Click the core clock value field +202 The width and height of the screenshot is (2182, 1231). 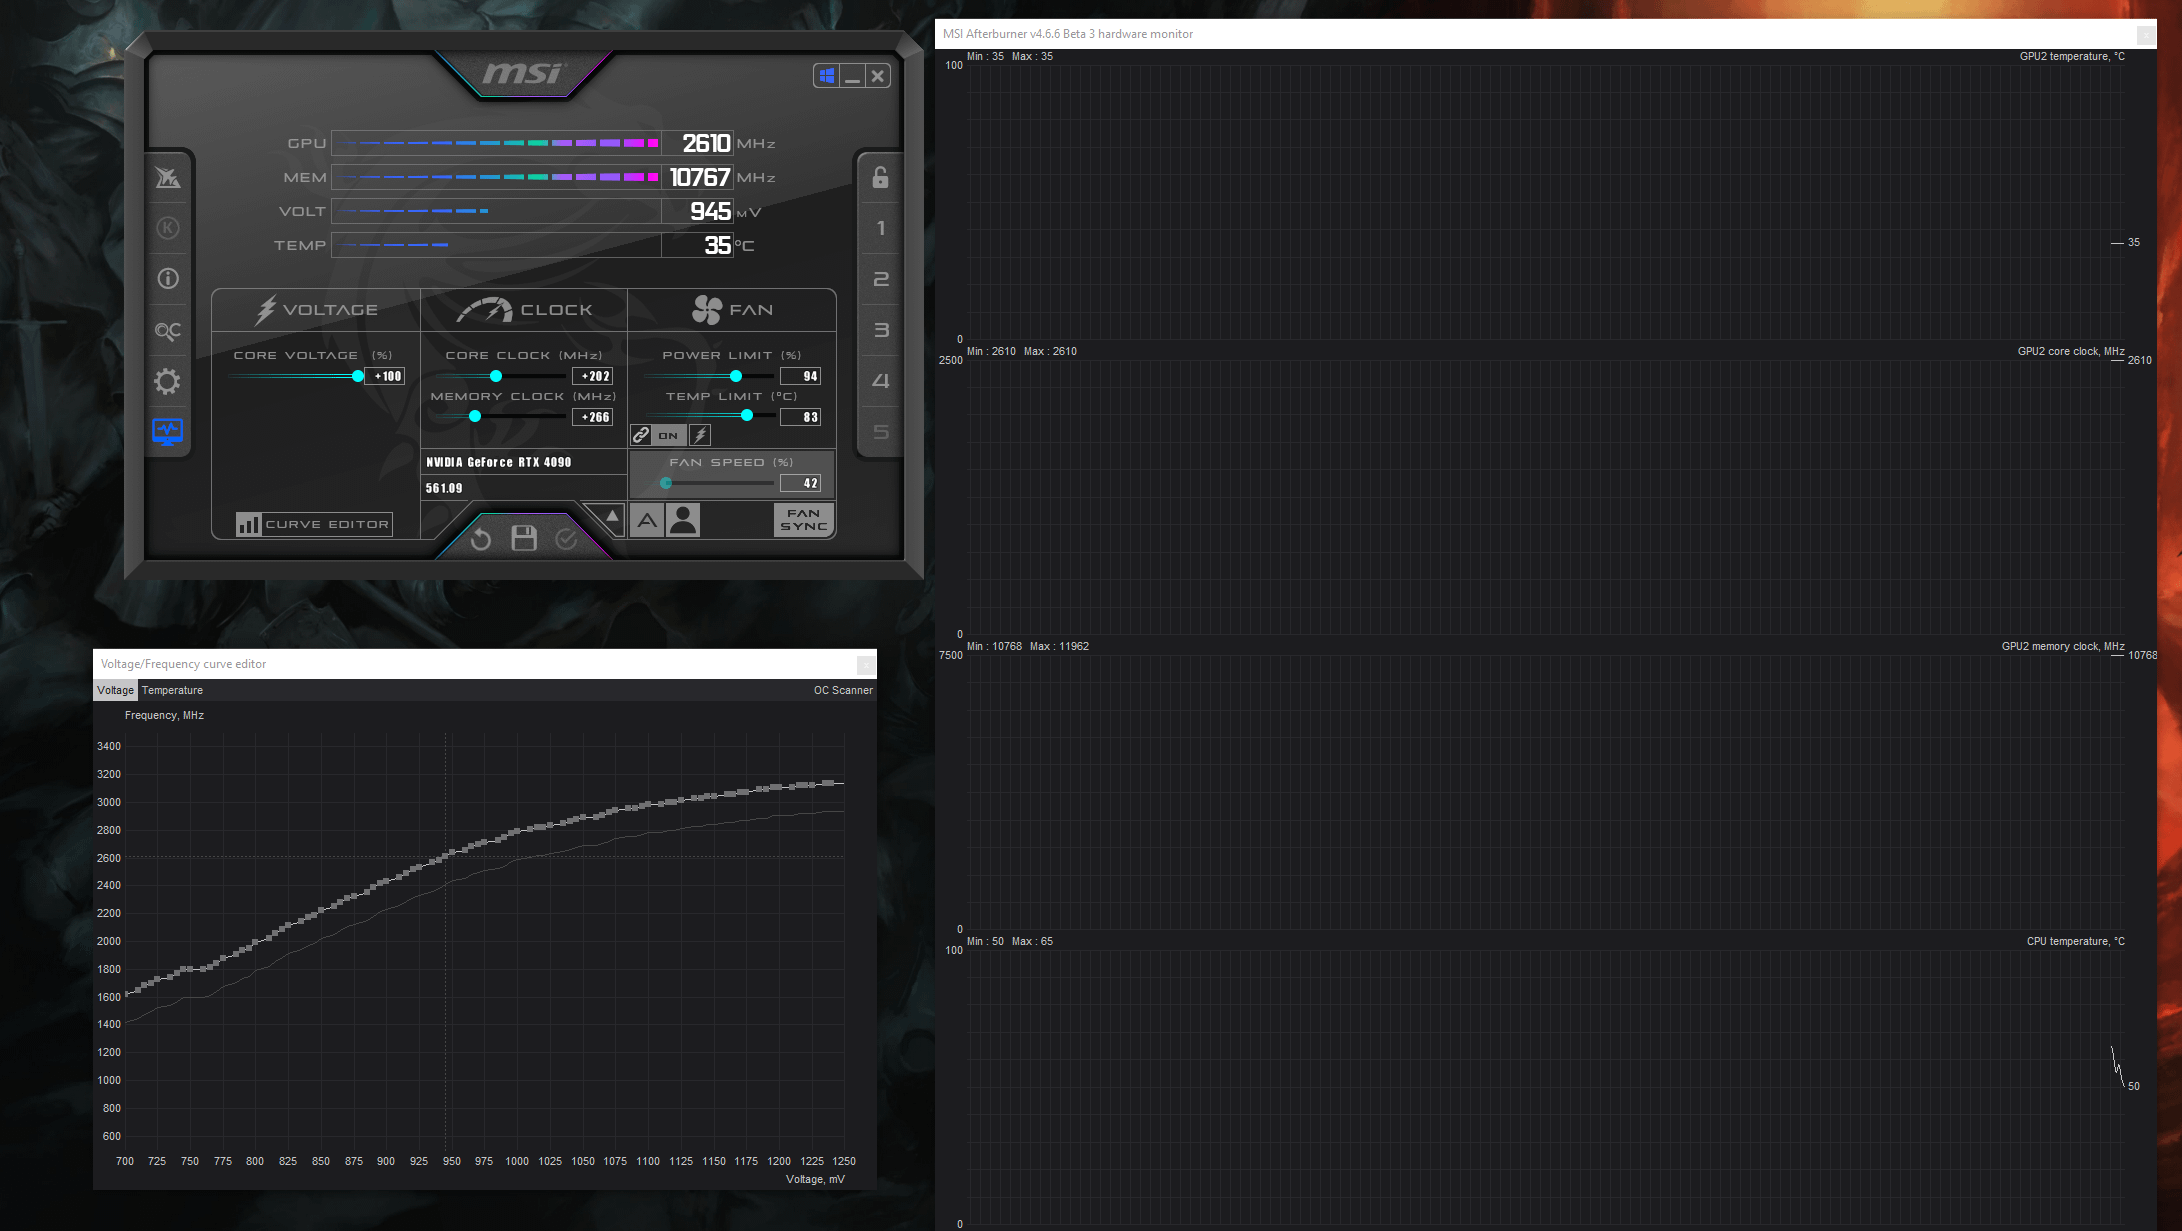592,376
